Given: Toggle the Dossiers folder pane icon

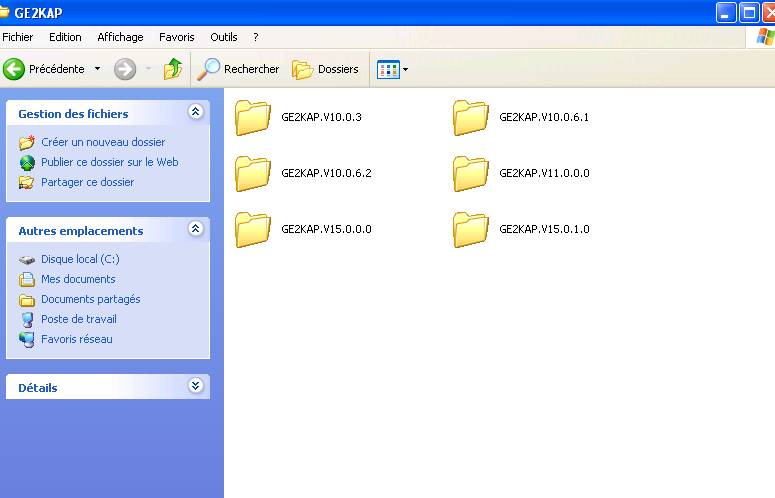Looking at the screenshot, I should pos(302,70).
